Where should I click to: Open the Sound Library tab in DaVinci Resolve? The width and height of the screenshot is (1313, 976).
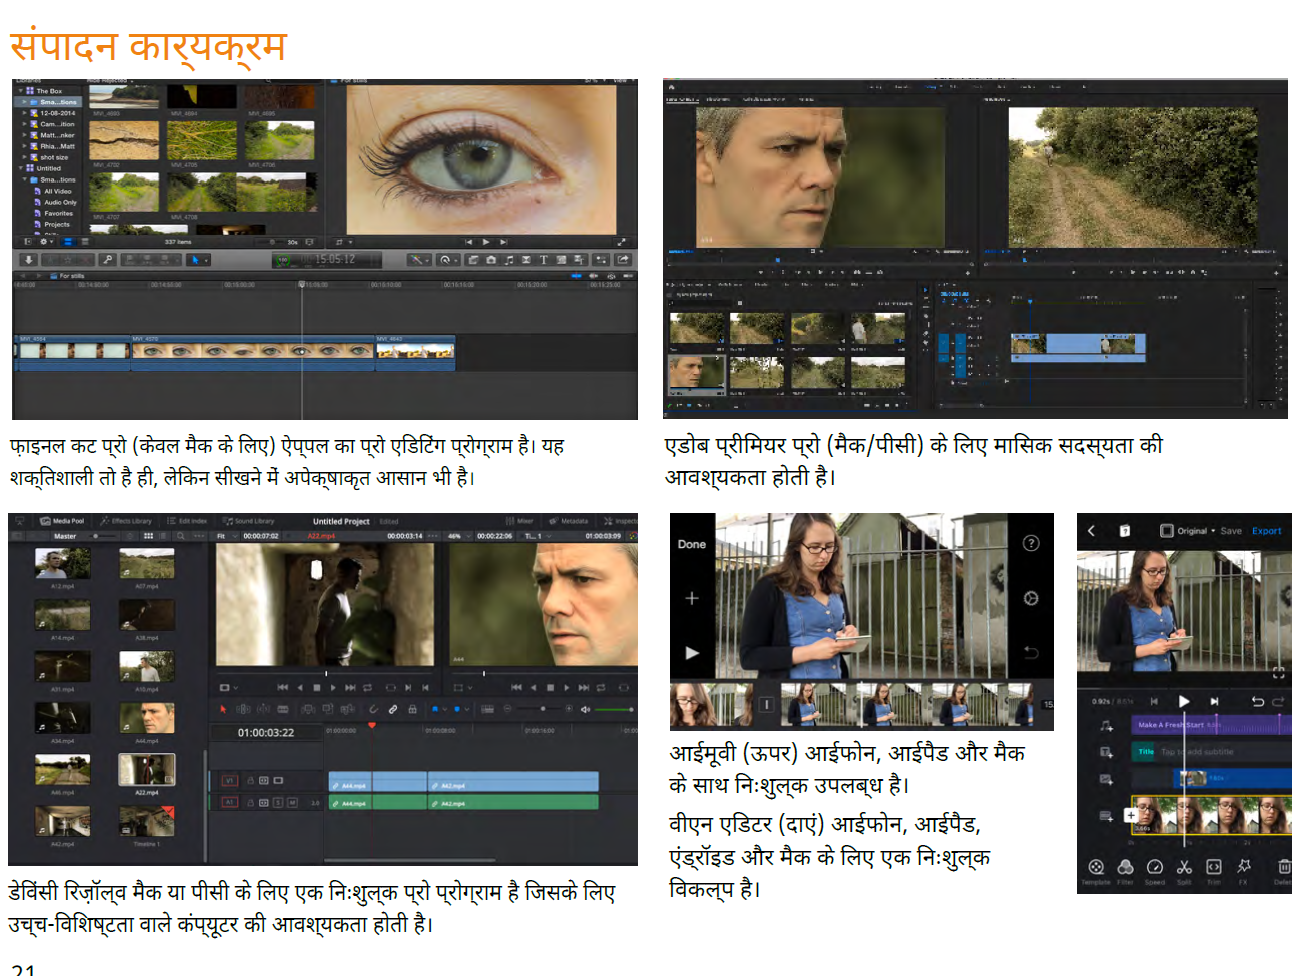(x=249, y=521)
